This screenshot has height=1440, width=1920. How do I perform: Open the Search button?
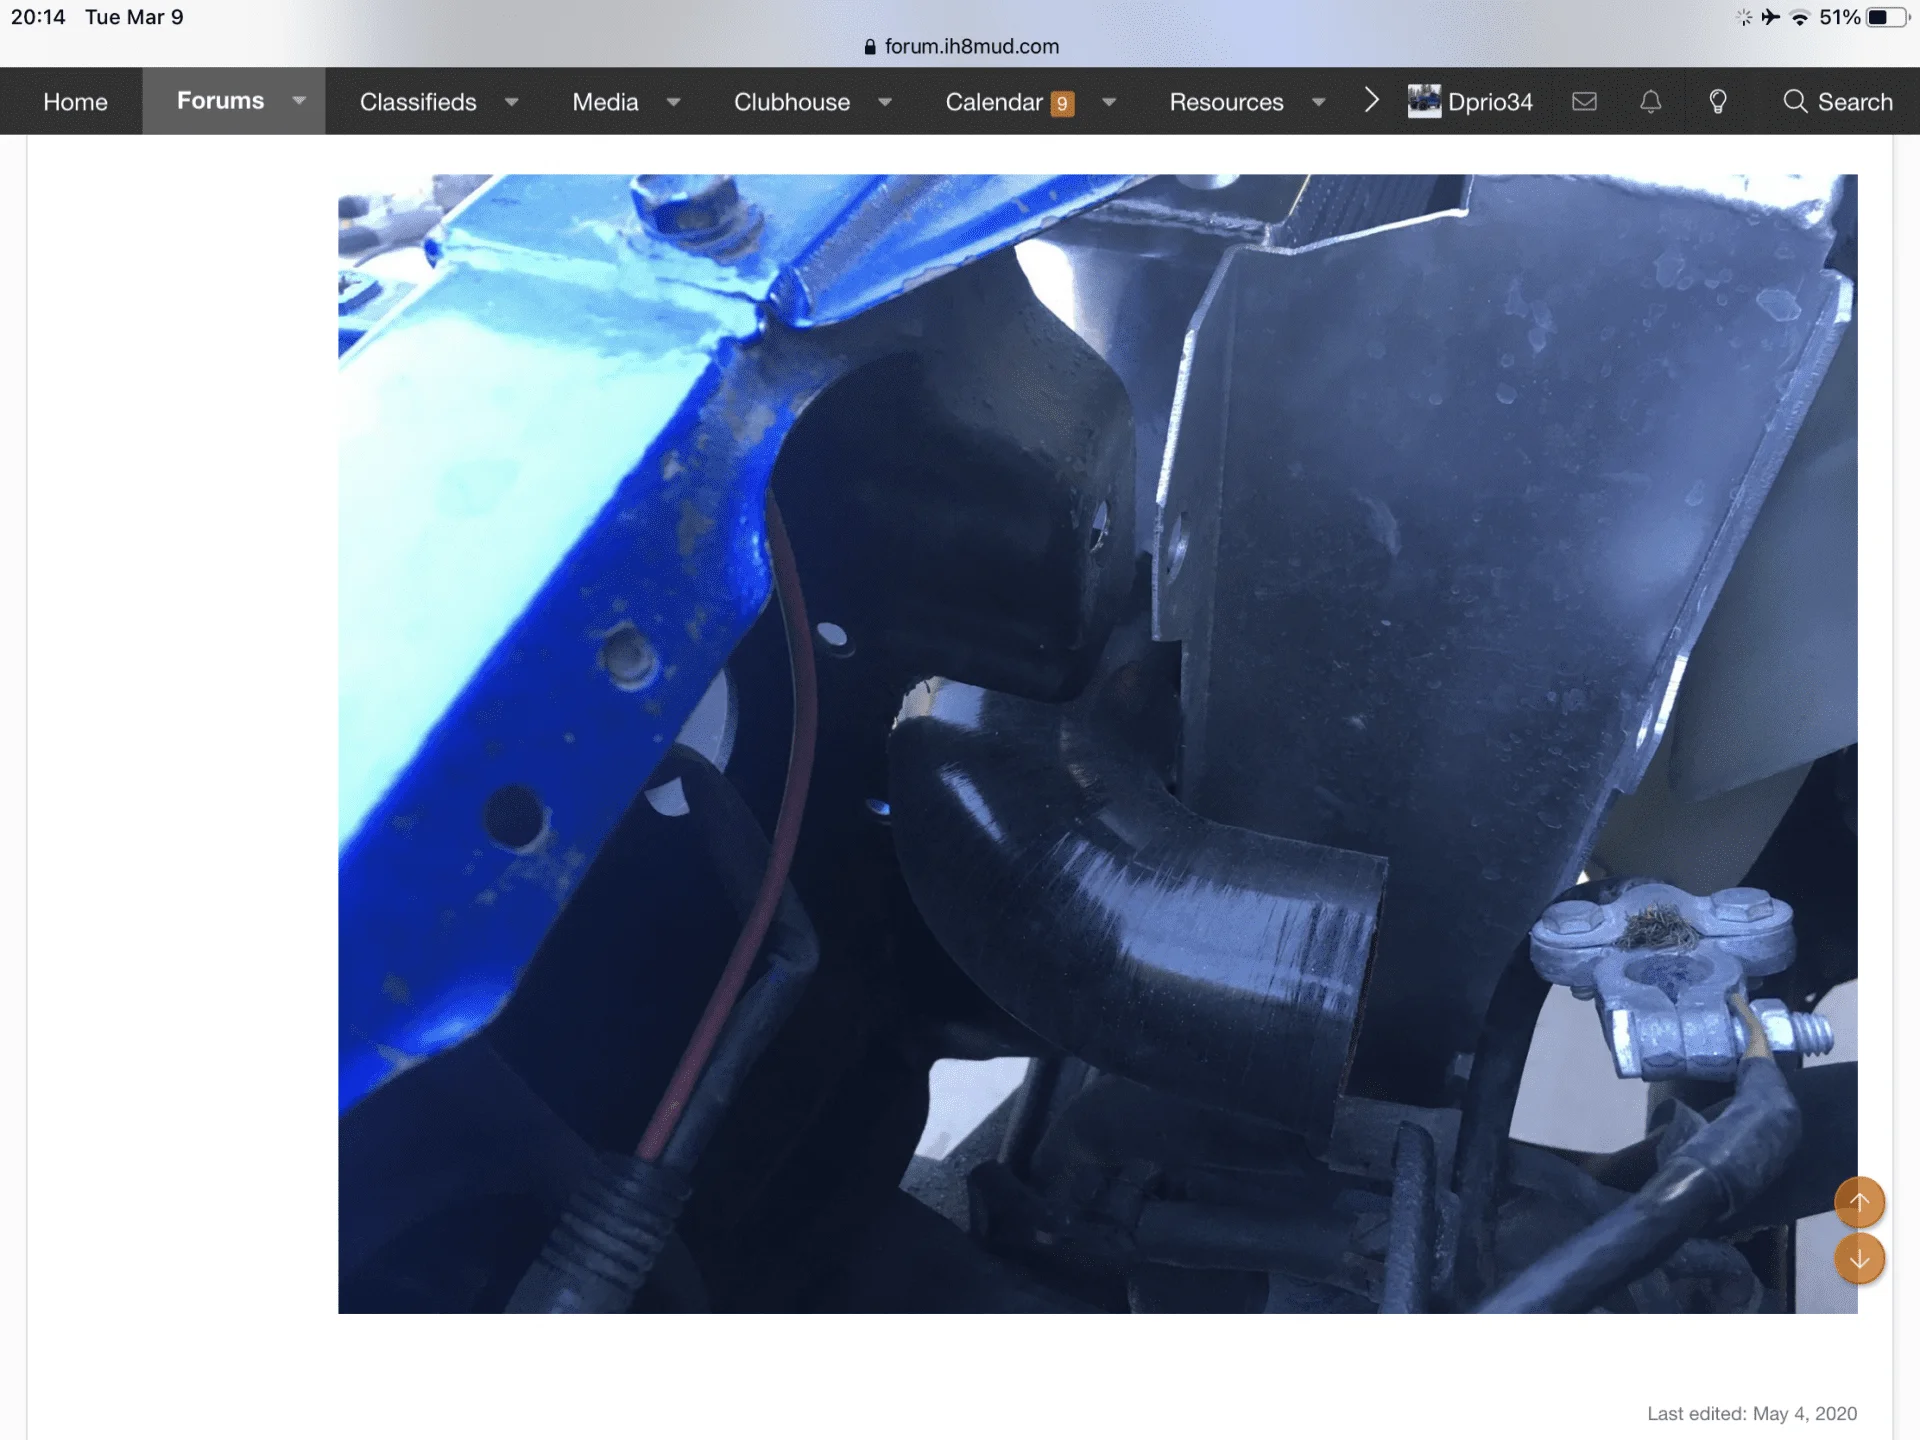click(1838, 102)
